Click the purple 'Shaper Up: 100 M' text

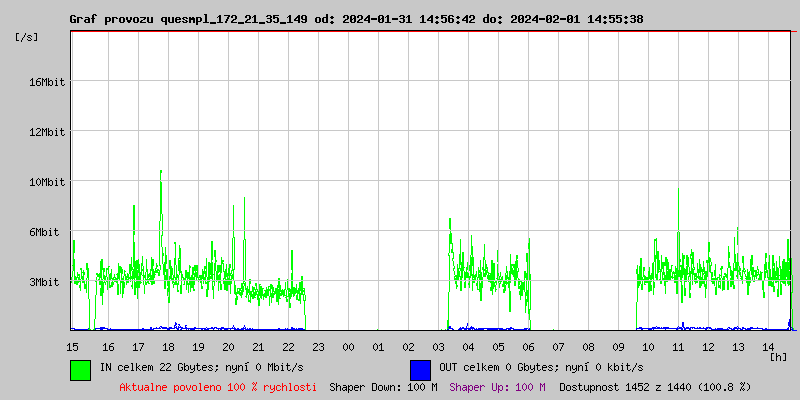point(497,387)
